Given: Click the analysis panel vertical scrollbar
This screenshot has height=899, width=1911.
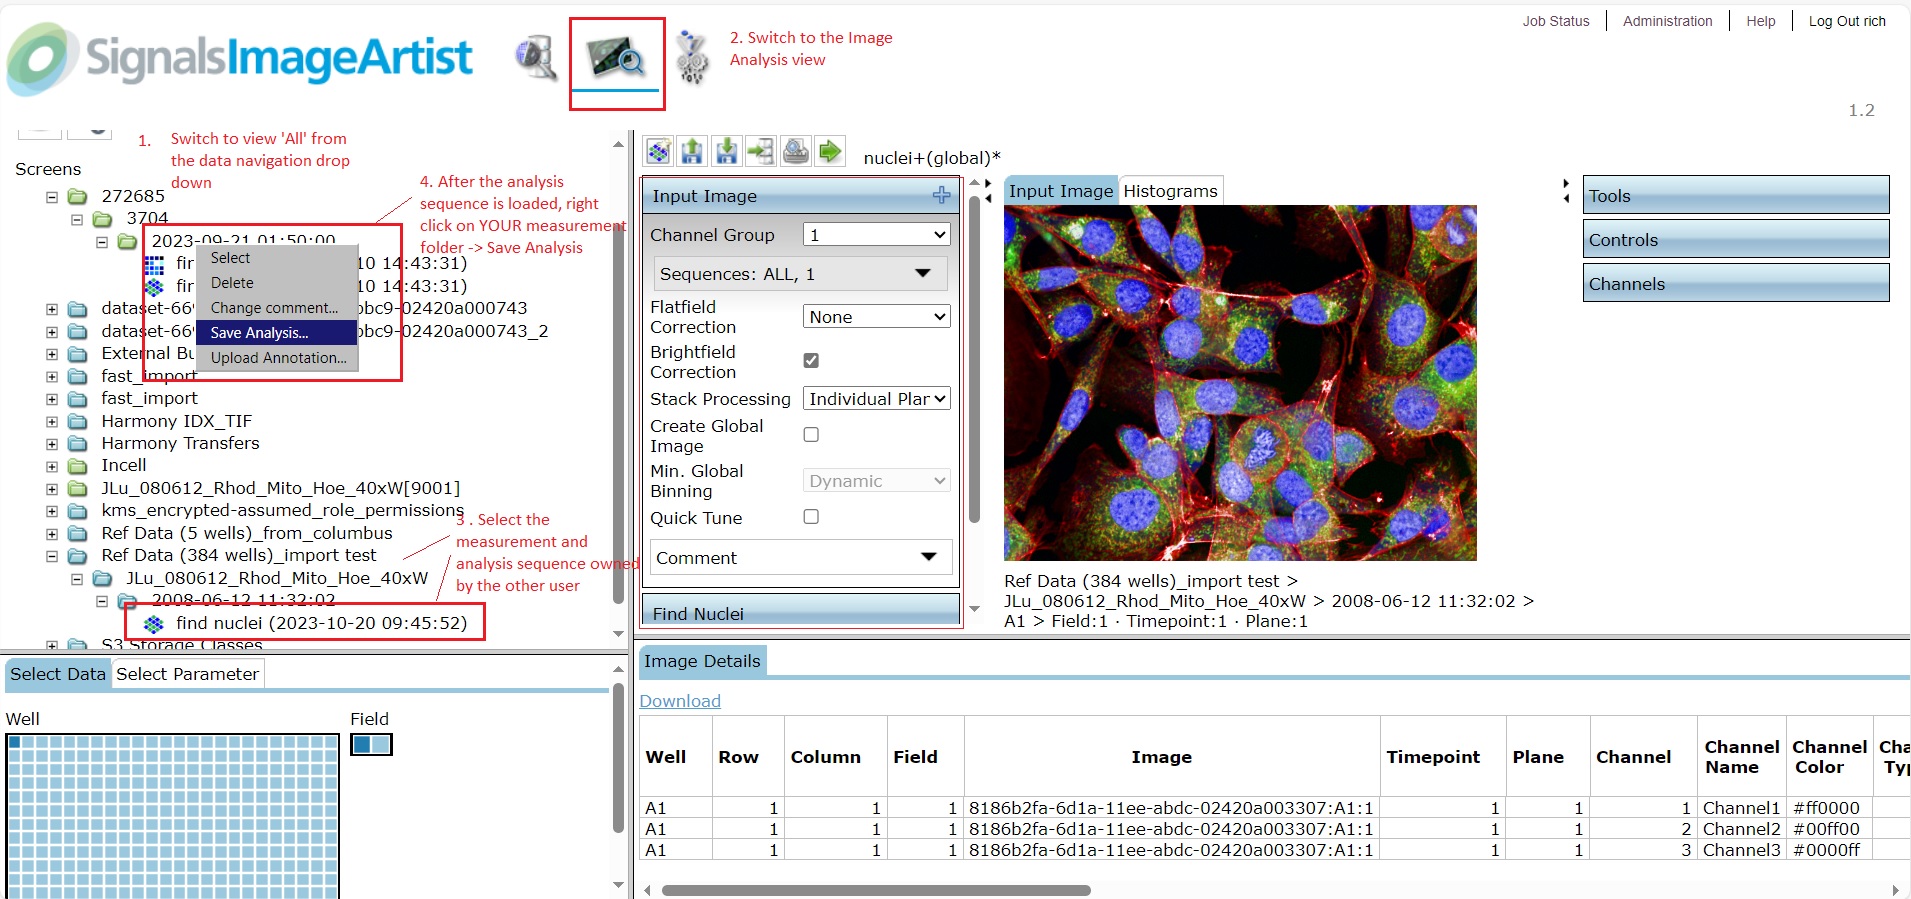Looking at the screenshot, I should (x=975, y=360).
